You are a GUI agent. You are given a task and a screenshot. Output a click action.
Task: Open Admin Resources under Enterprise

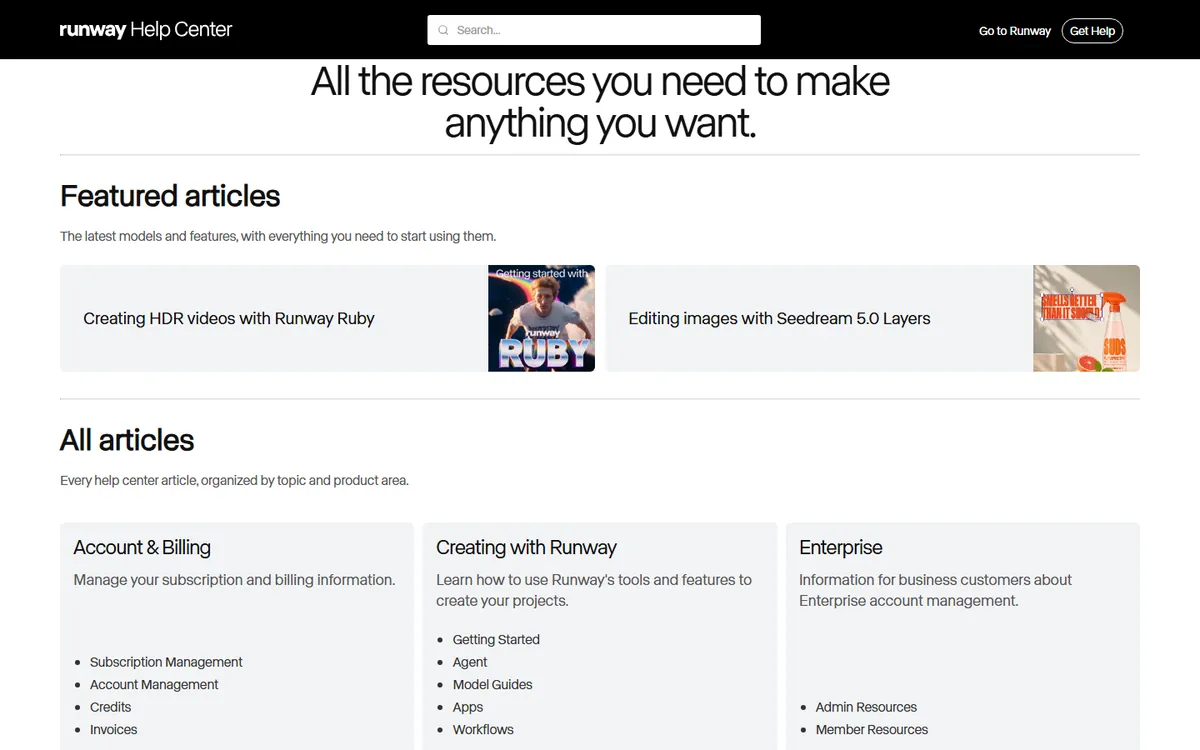tap(866, 707)
